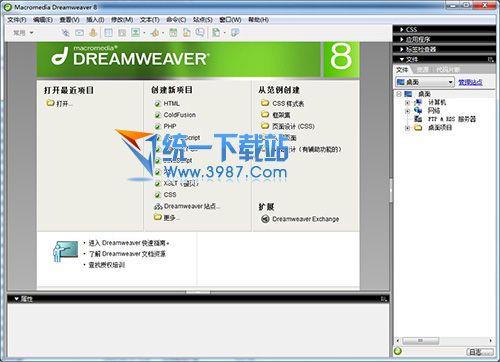Collapse the 属性 panel
Viewport: 500px width, 362px height.
pos(16,299)
